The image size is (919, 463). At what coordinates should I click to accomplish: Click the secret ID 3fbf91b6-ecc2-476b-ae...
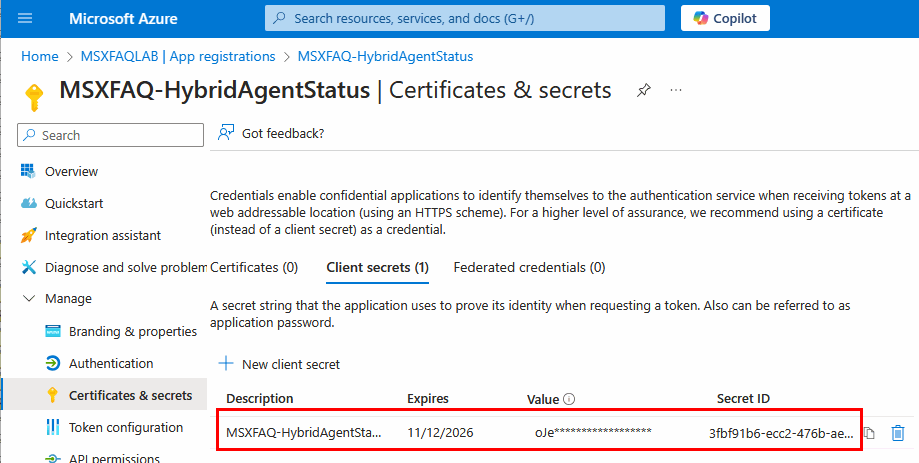pos(781,433)
